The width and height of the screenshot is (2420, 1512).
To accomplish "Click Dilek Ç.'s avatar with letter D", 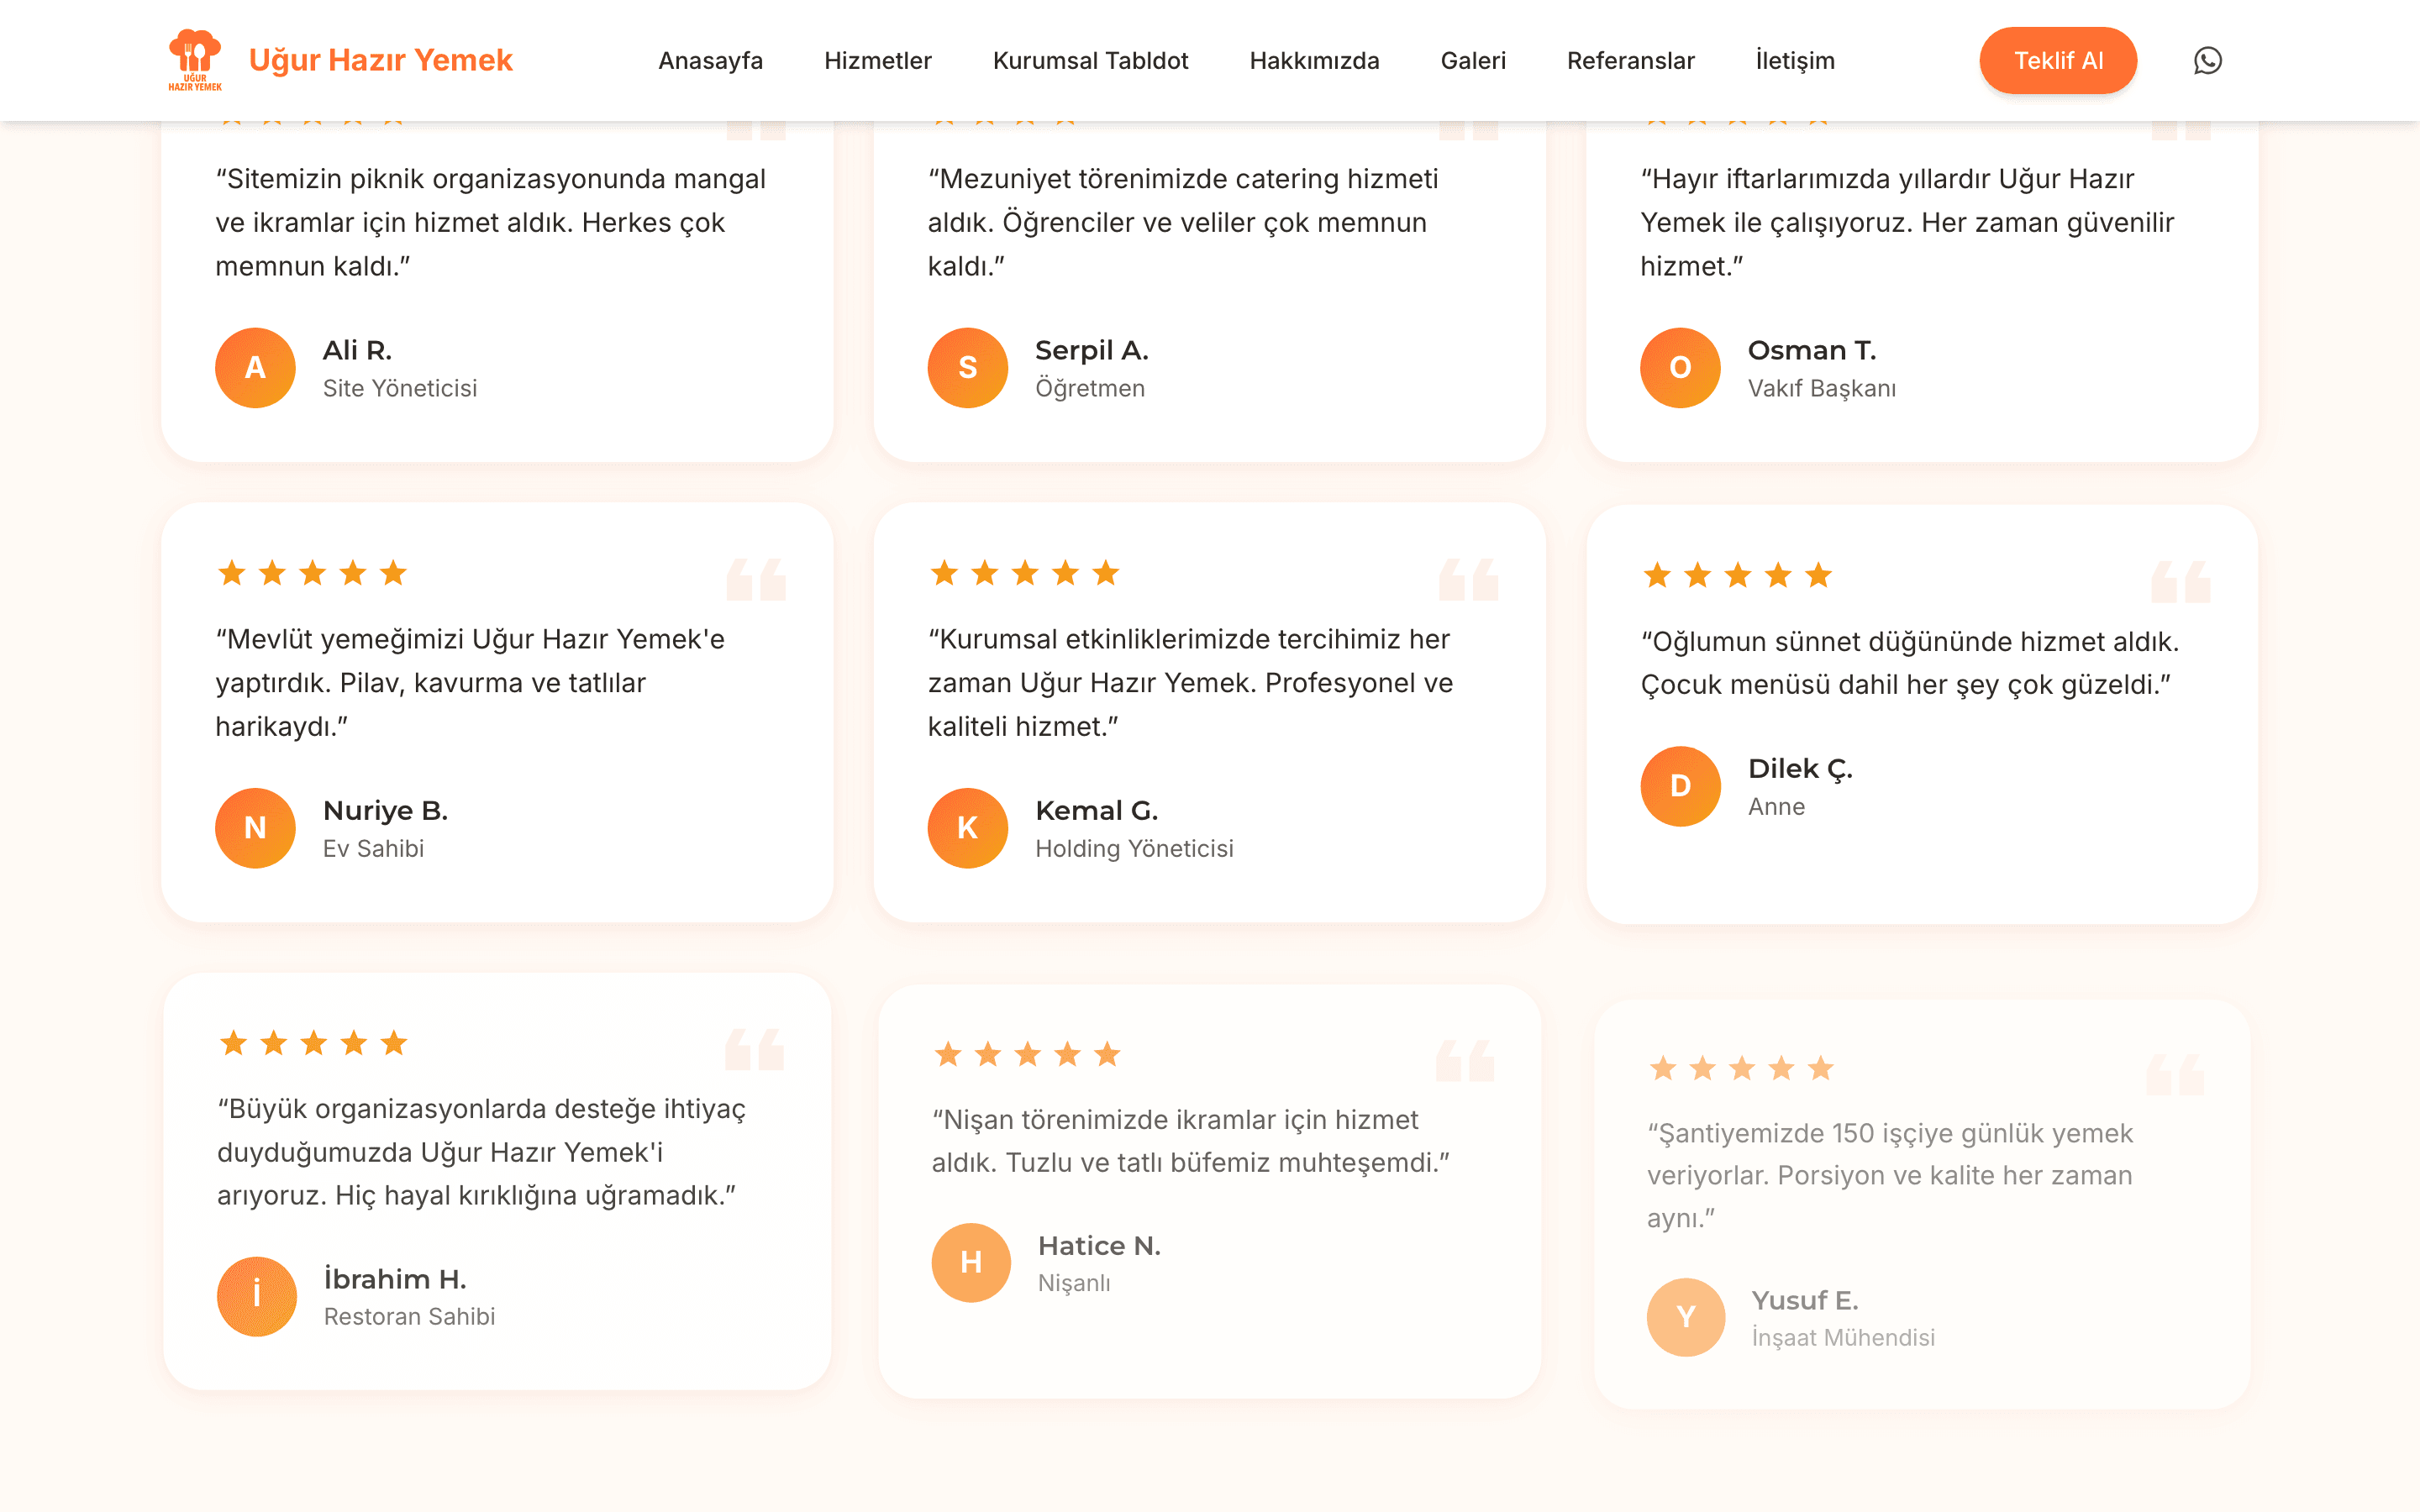I will pos(1680,786).
